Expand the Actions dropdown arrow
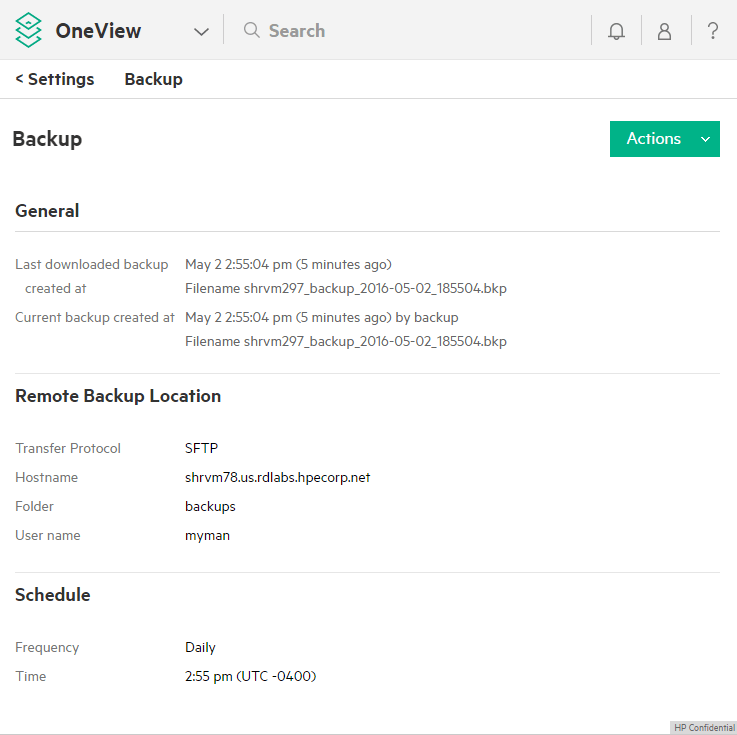 click(705, 139)
